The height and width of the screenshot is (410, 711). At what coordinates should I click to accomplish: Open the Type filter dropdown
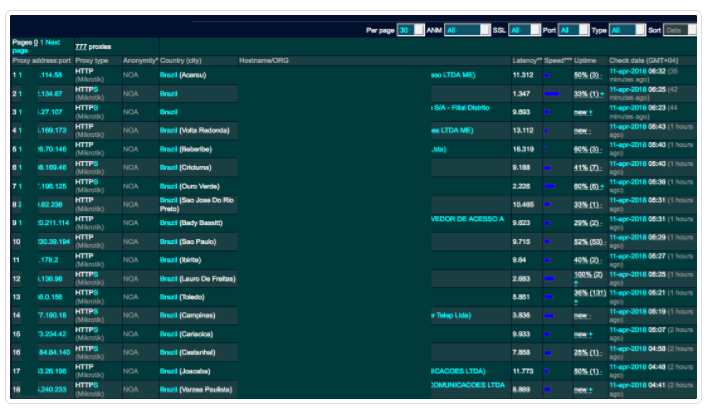pyautogui.click(x=627, y=30)
